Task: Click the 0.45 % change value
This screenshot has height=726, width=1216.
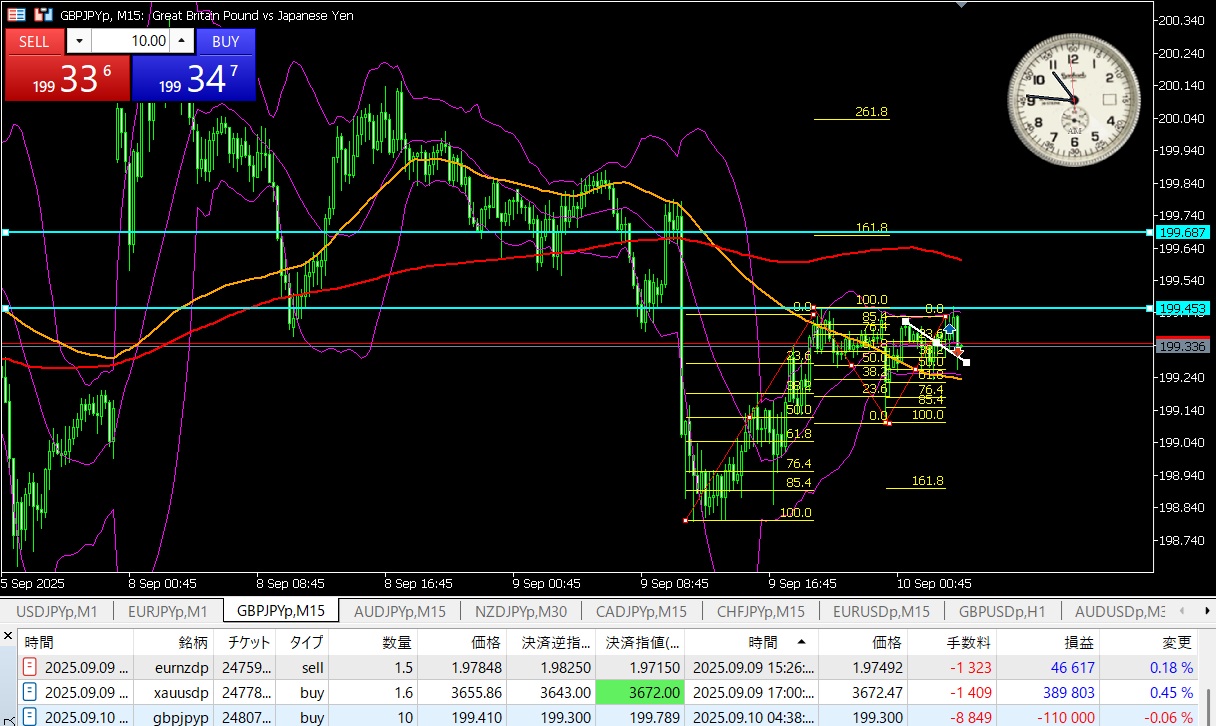Action: [x=1170, y=692]
